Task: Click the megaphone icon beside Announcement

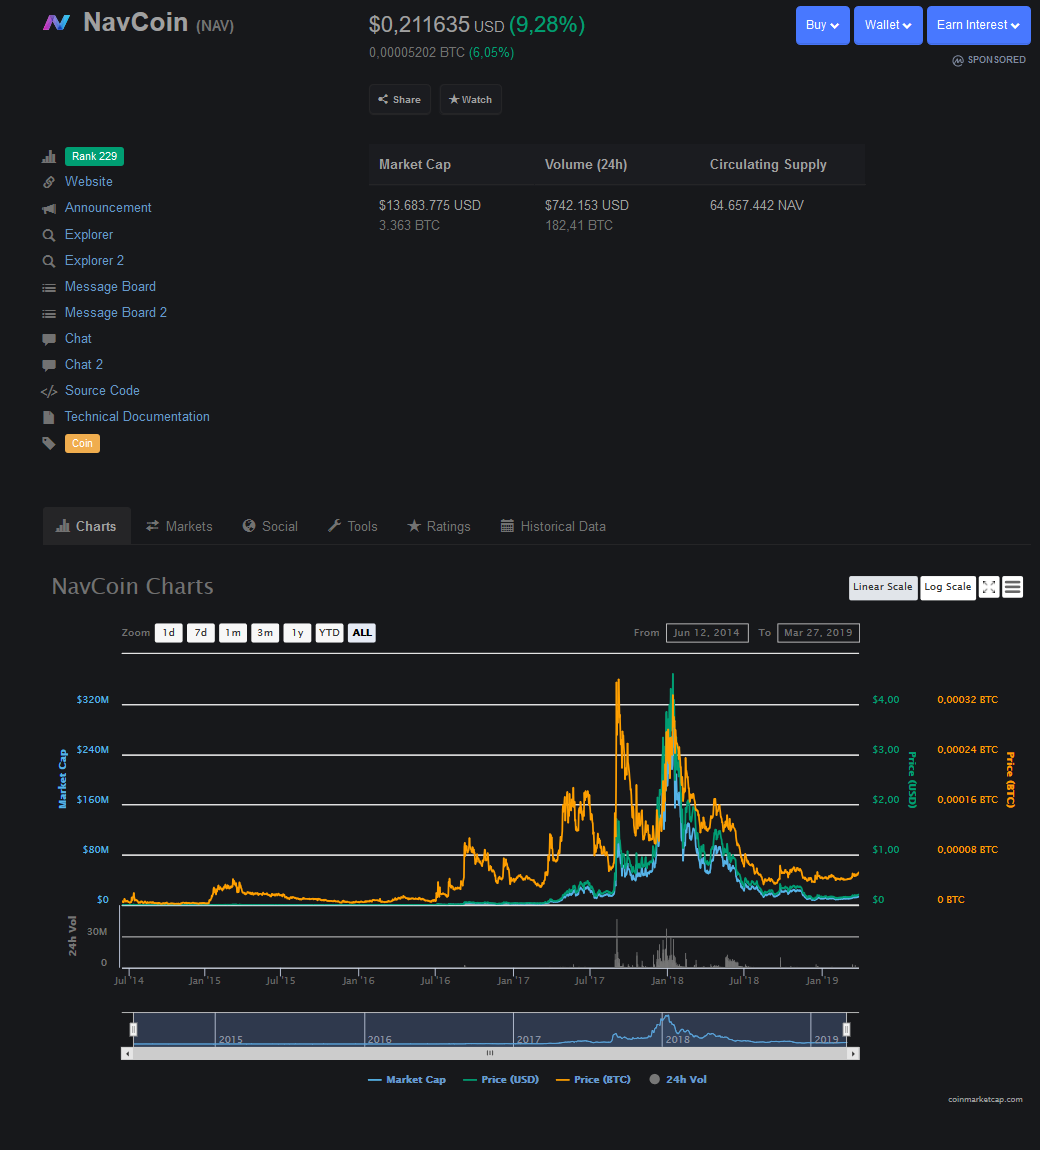Action: coord(49,208)
